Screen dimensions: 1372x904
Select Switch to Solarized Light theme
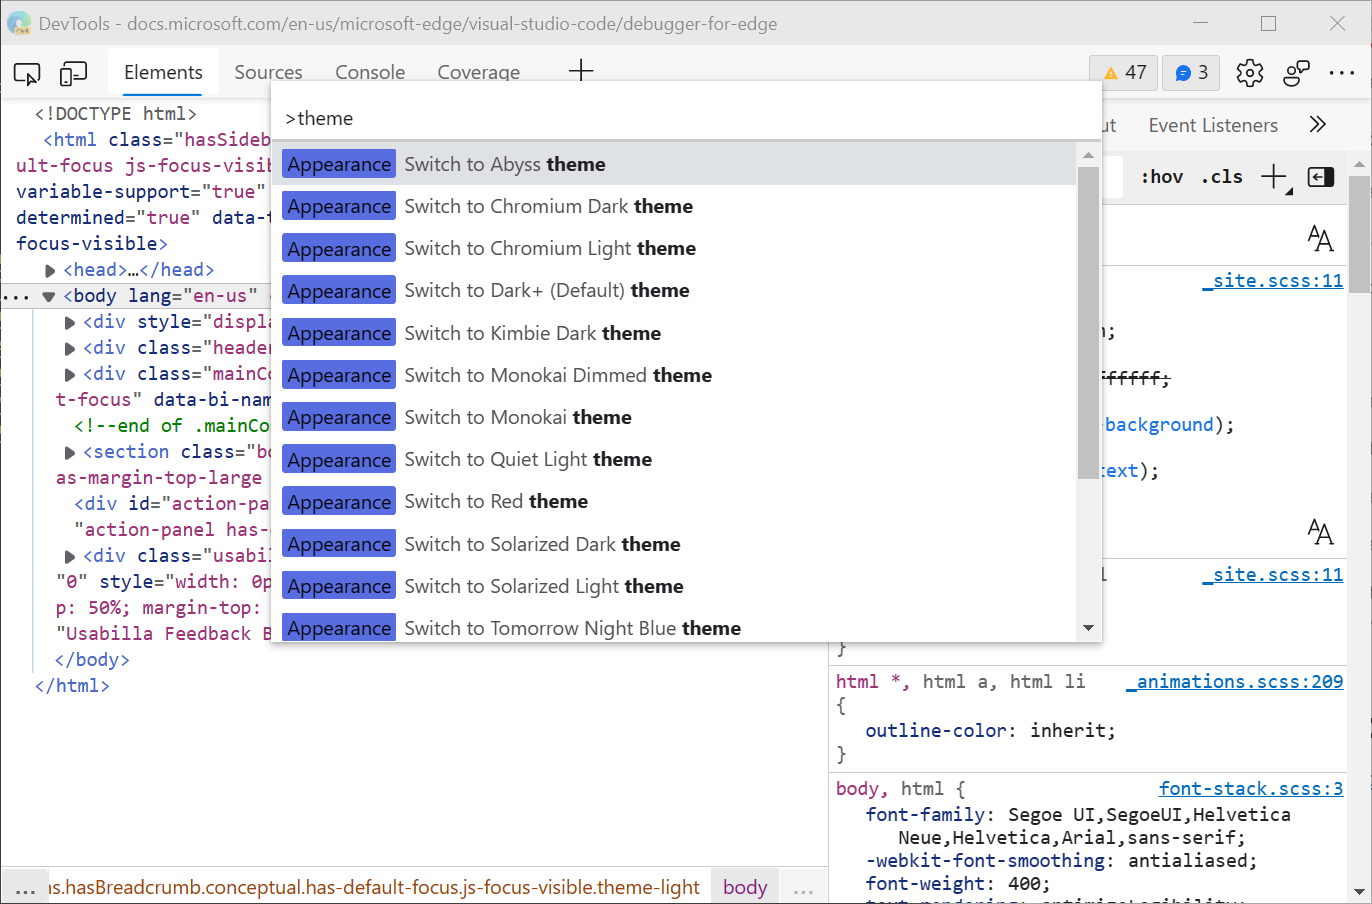pyautogui.click(x=674, y=586)
